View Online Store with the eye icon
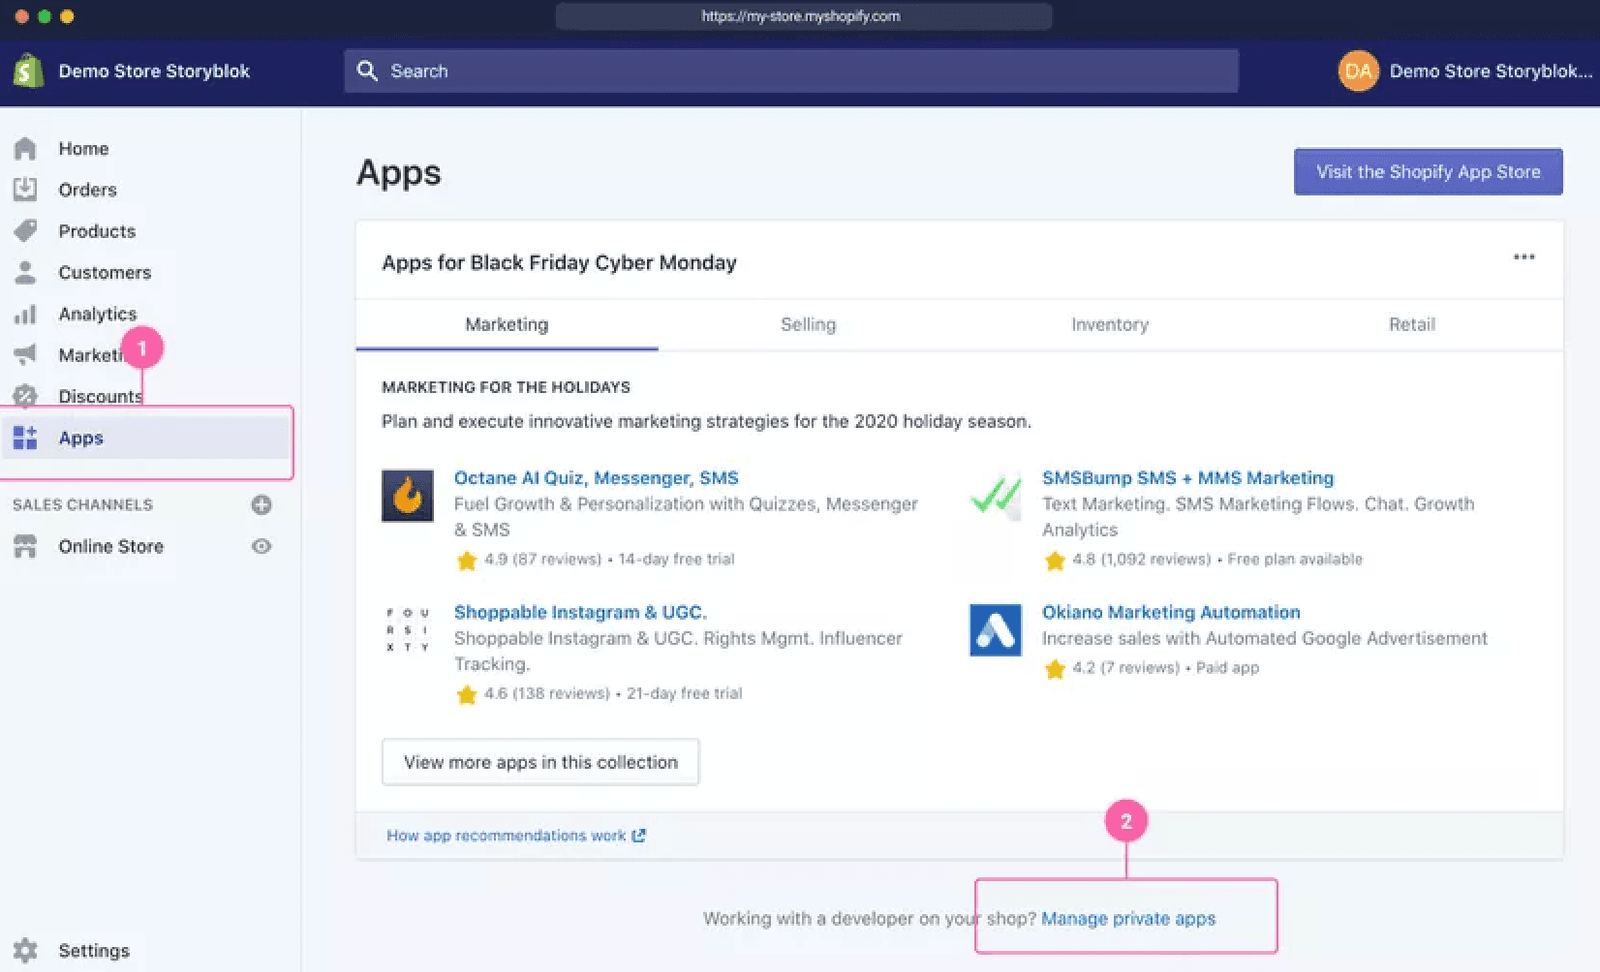The image size is (1600, 972). coord(261,546)
